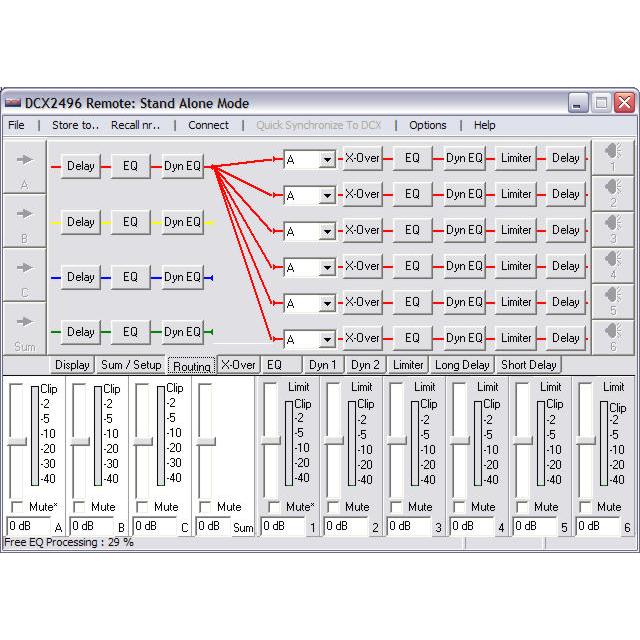This screenshot has width=640, height=640.
Task: Check Mute box for output 6
Action: pyautogui.click(x=585, y=507)
